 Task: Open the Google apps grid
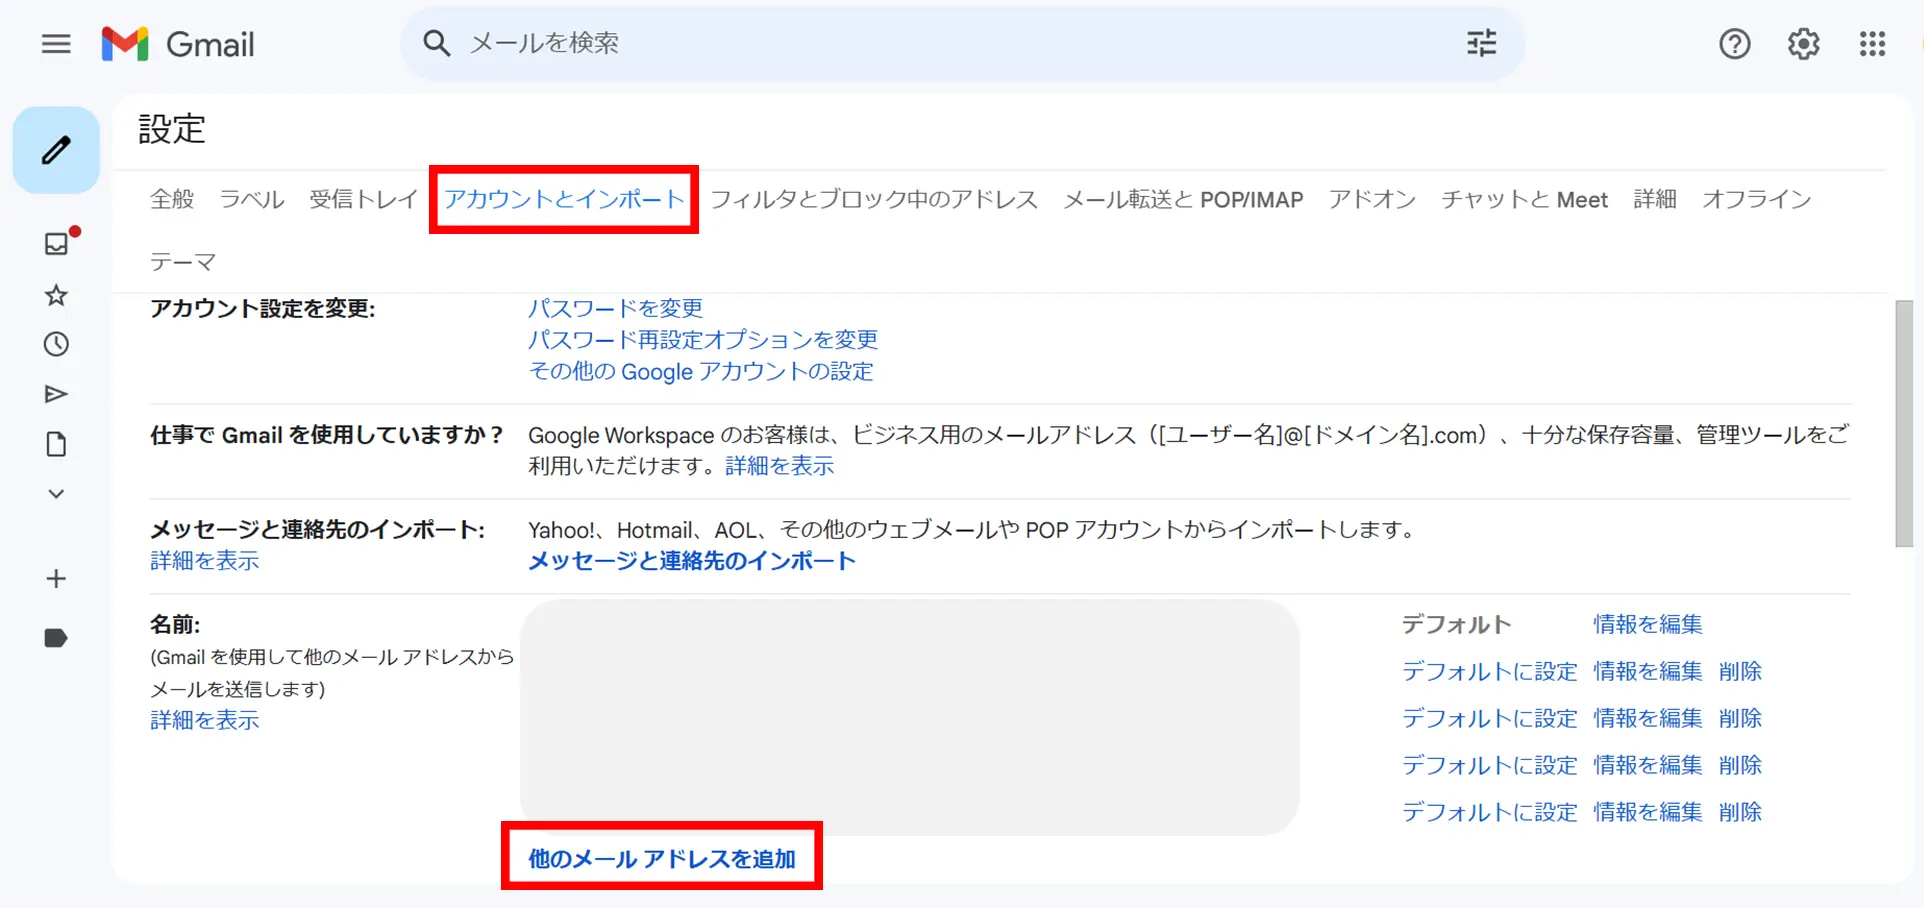[x=1872, y=44]
